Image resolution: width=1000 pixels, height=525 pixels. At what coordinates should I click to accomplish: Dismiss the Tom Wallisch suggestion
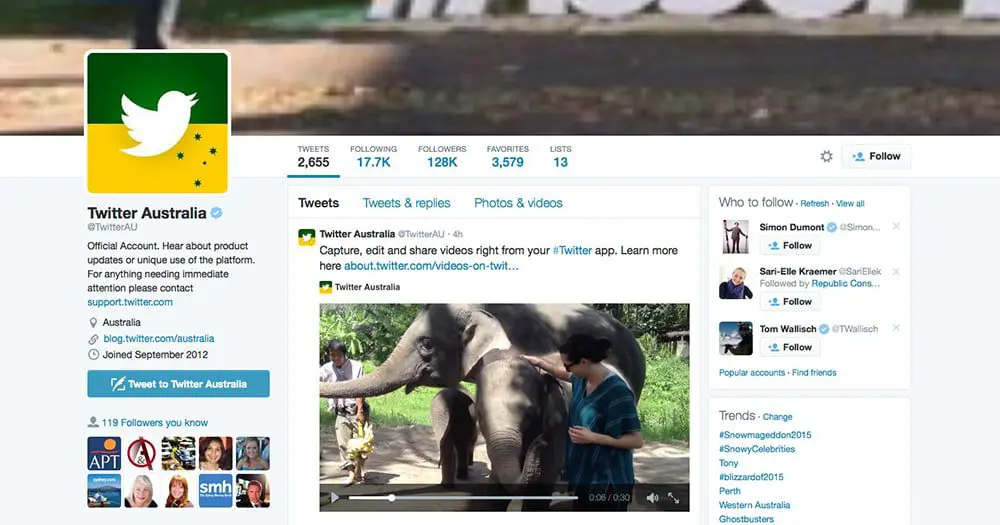click(x=896, y=328)
